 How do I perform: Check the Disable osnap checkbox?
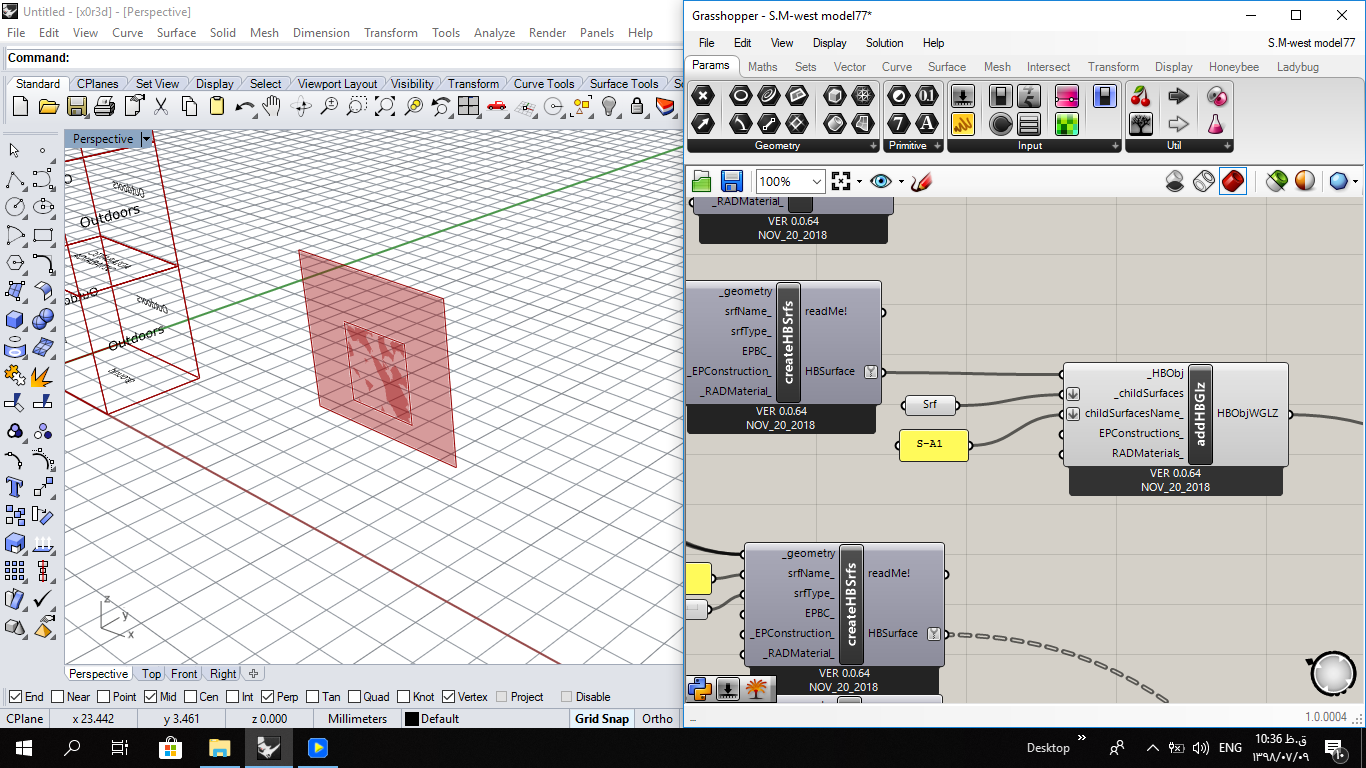click(x=567, y=697)
